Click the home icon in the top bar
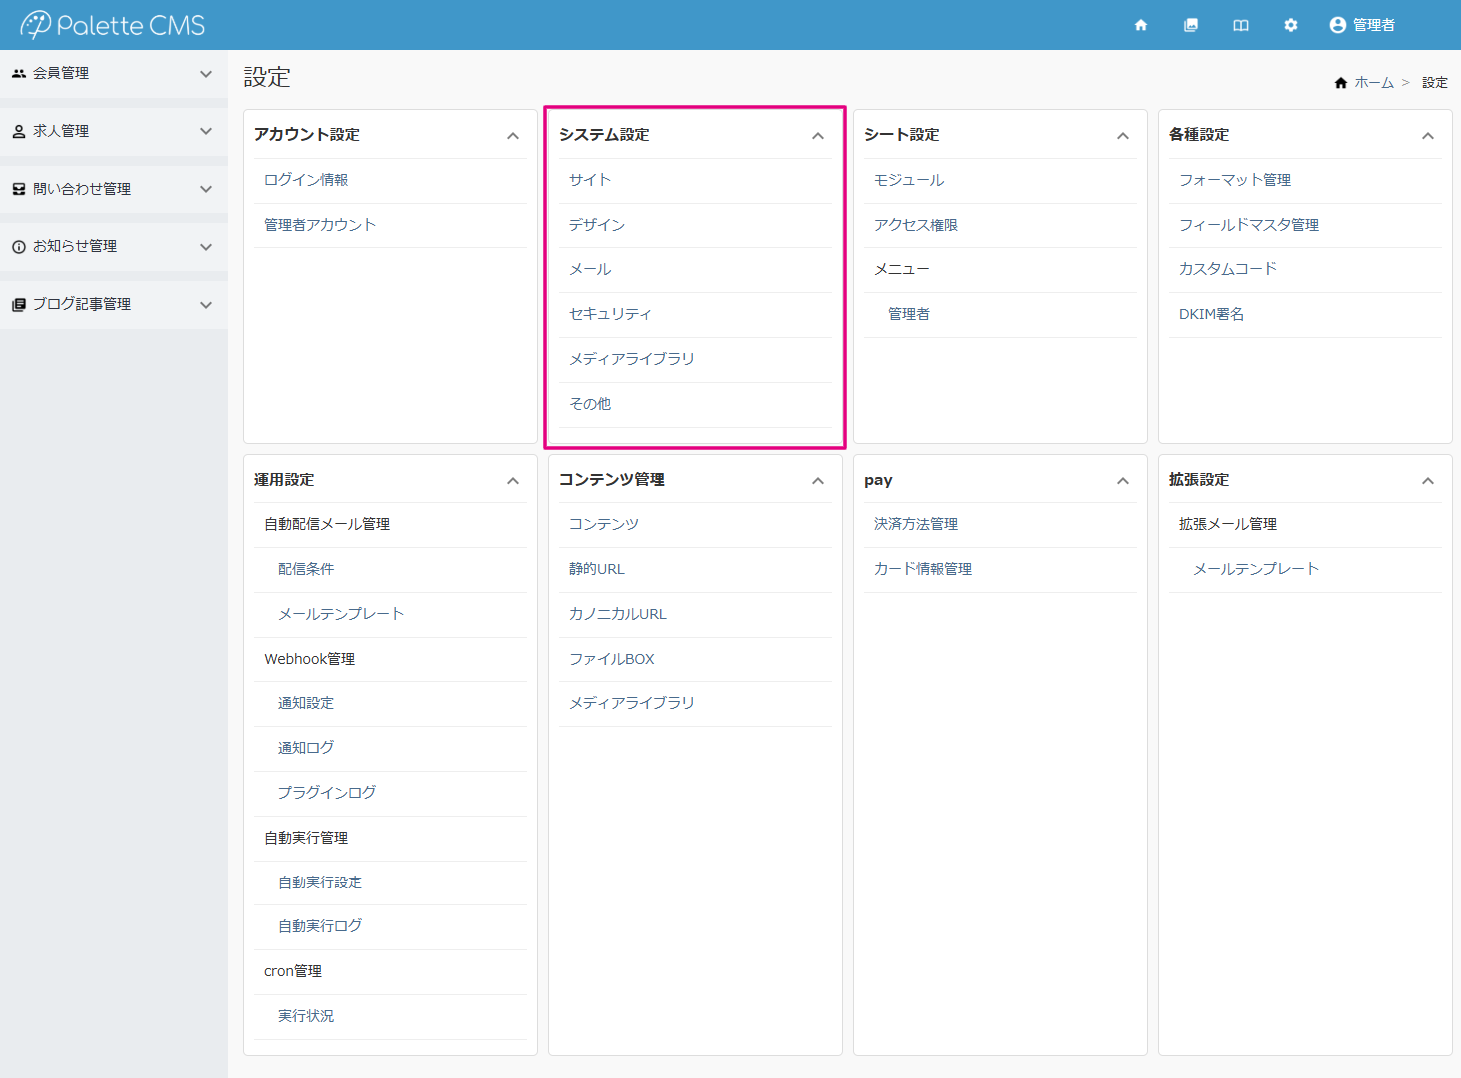The image size is (1461, 1078). click(1141, 25)
